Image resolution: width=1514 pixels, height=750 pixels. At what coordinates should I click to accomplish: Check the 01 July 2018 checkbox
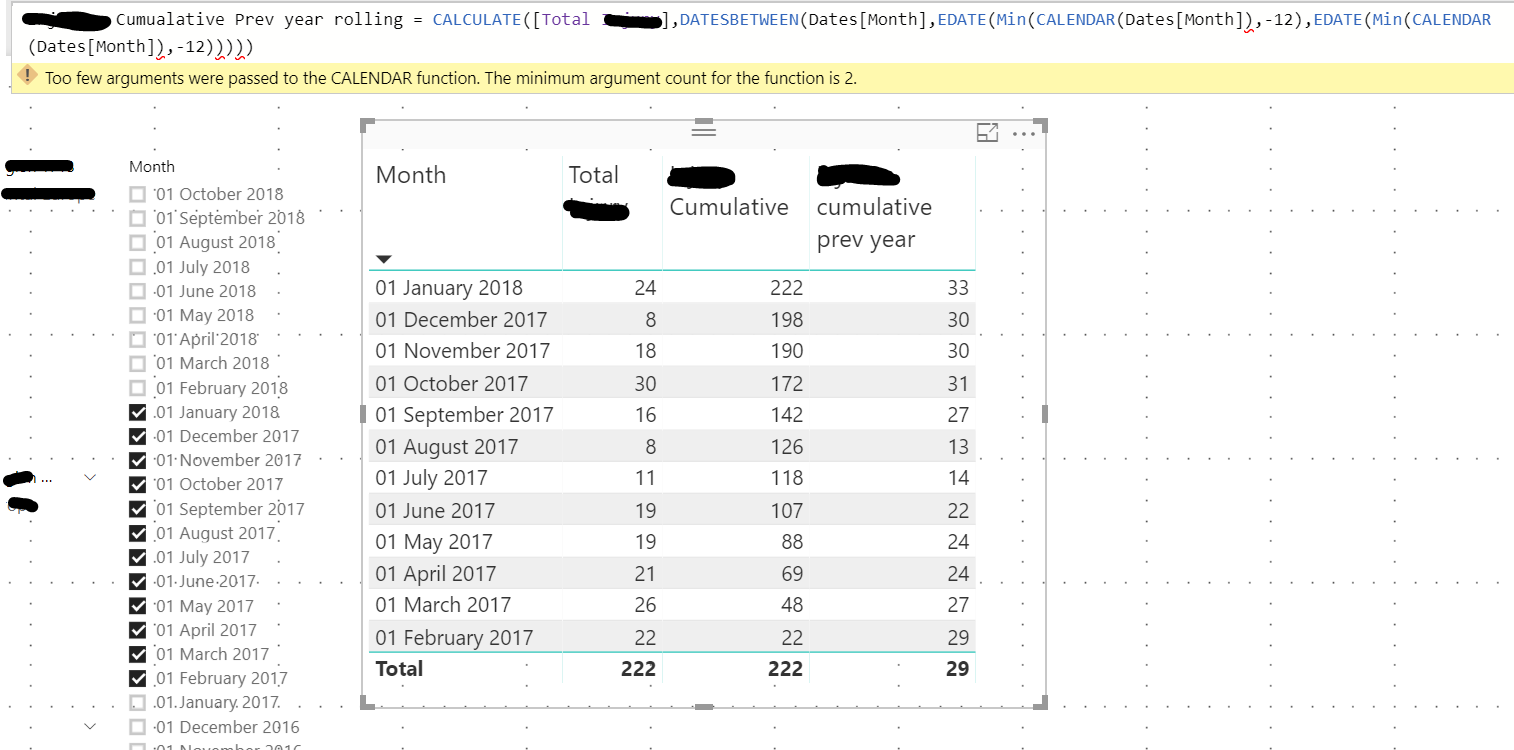pyautogui.click(x=138, y=267)
